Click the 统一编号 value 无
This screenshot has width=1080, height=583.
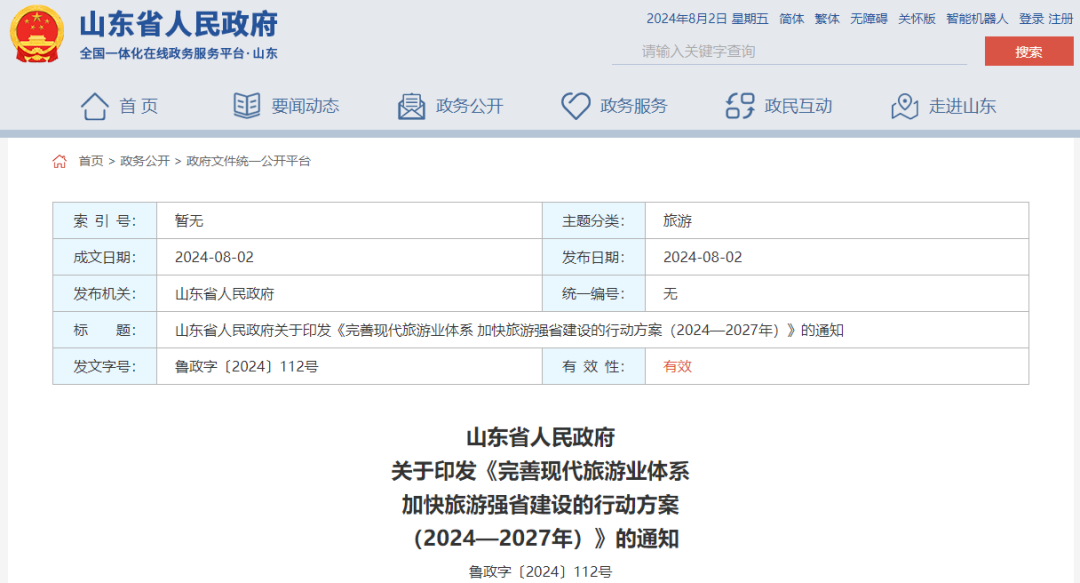tap(670, 294)
